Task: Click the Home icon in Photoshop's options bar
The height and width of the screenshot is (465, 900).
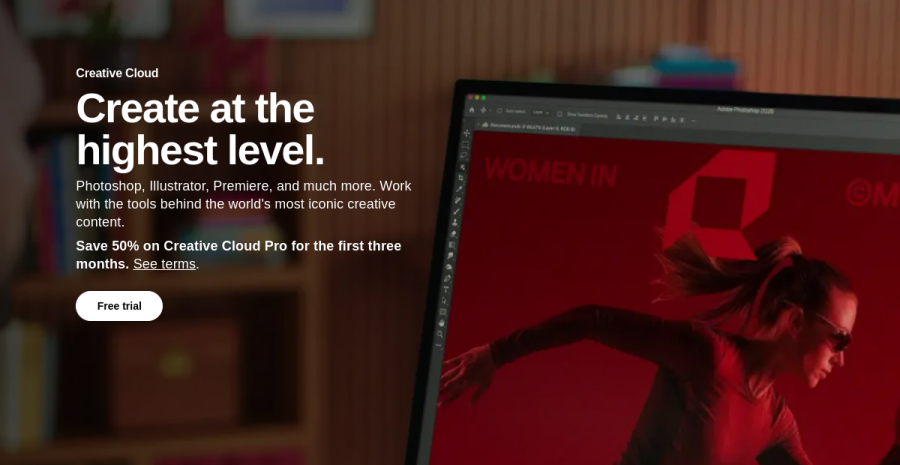Action: tap(472, 110)
